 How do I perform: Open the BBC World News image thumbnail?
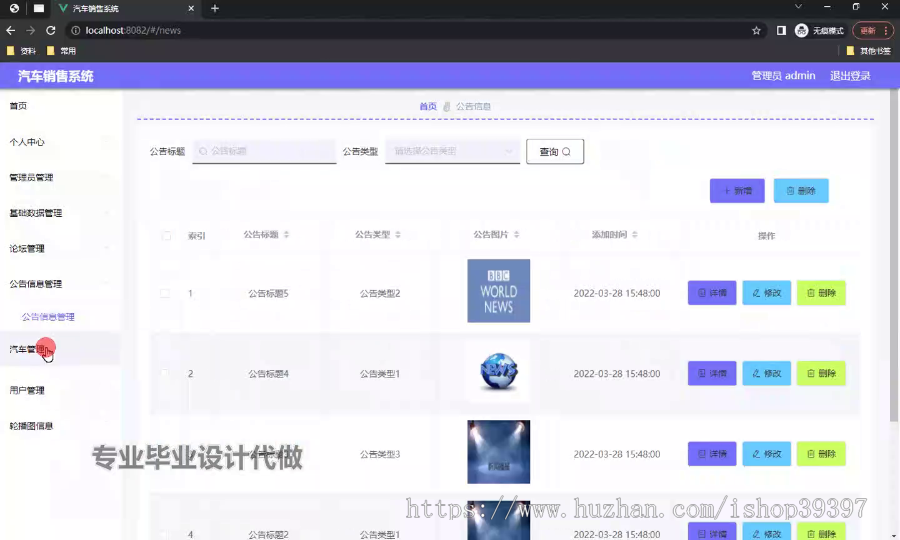click(x=498, y=291)
